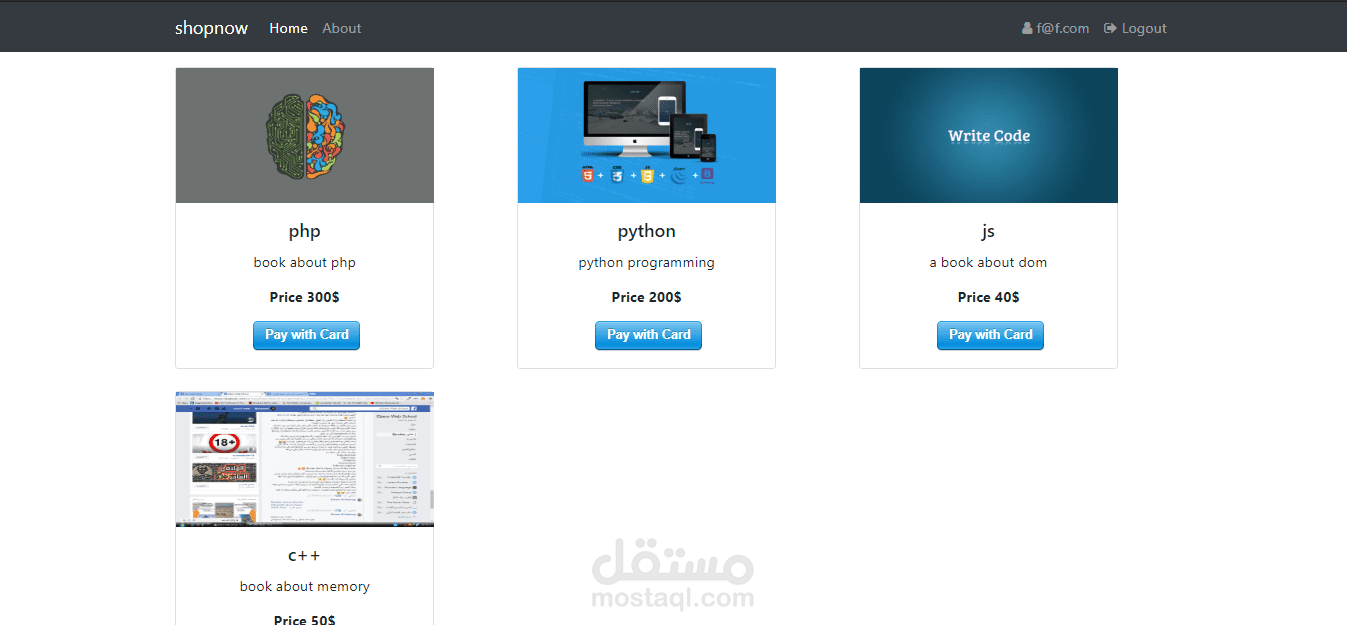The image size is (1347, 625).
Task: Select the python product title
Action: [x=647, y=232]
